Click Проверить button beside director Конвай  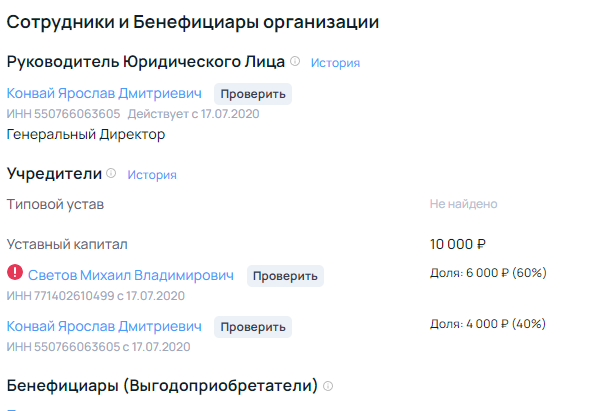(253, 94)
